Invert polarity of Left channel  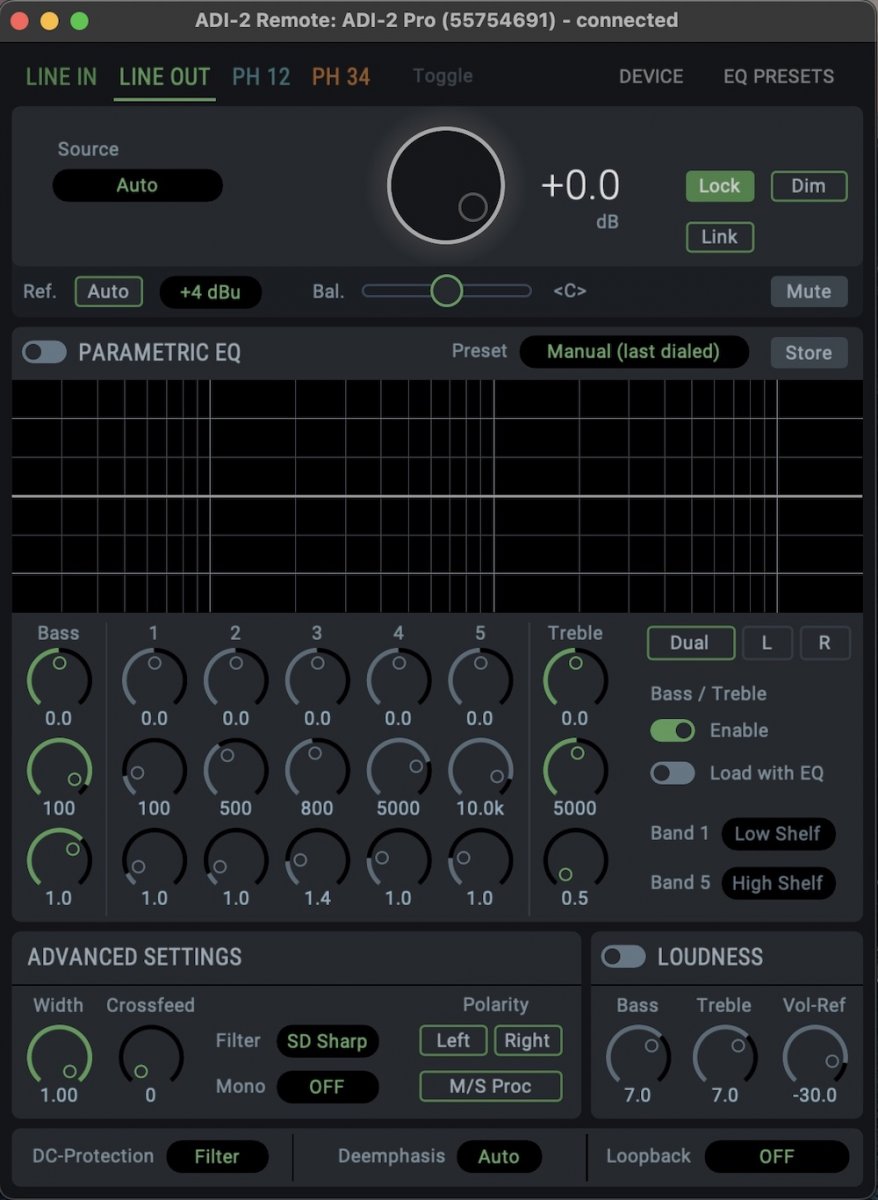point(453,1040)
